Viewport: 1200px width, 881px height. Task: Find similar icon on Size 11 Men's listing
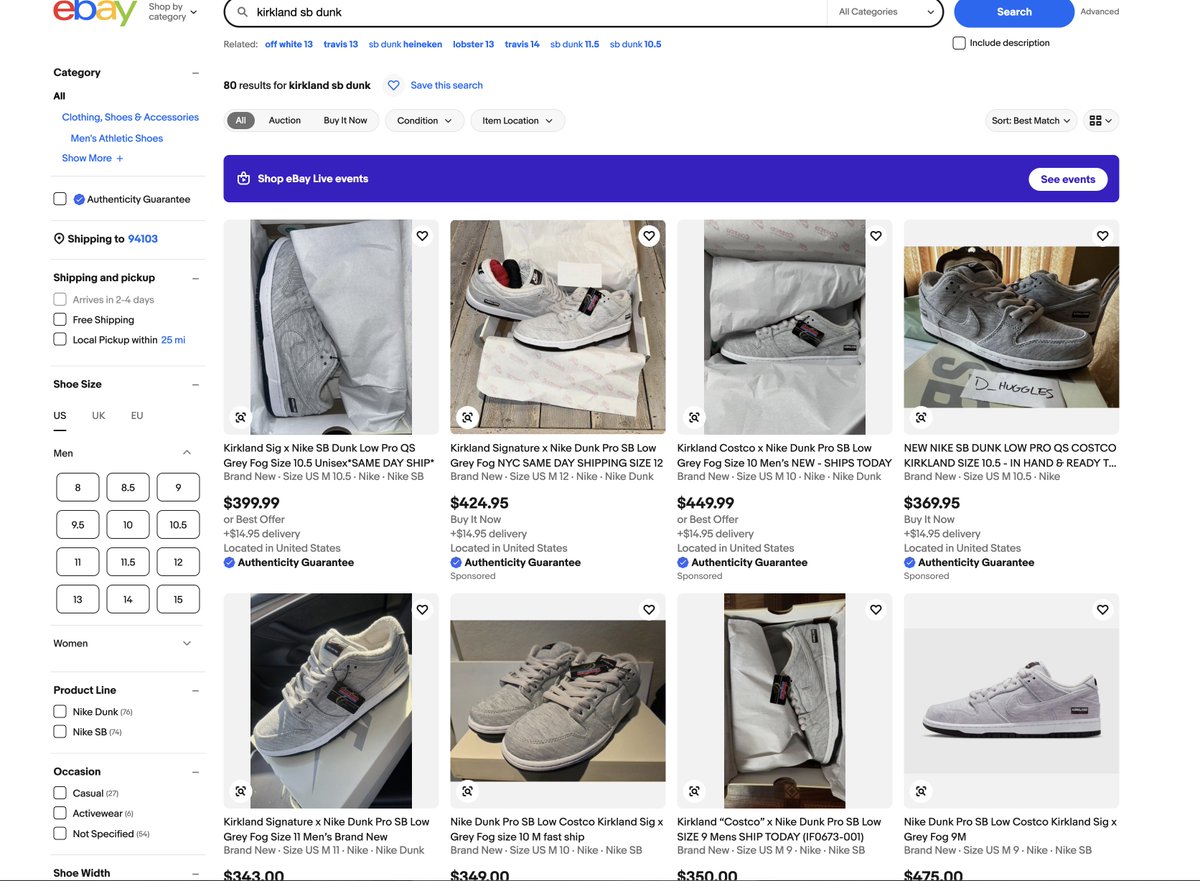(x=240, y=791)
